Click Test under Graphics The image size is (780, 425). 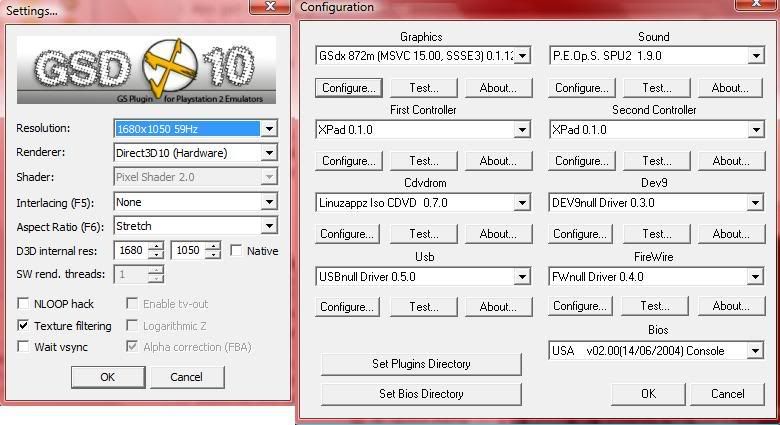[x=424, y=88]
